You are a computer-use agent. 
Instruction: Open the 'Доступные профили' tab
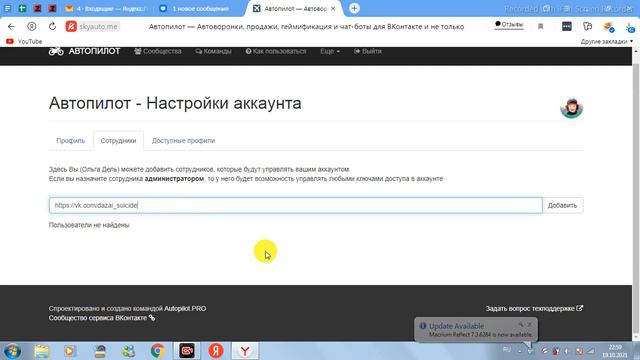183,140
